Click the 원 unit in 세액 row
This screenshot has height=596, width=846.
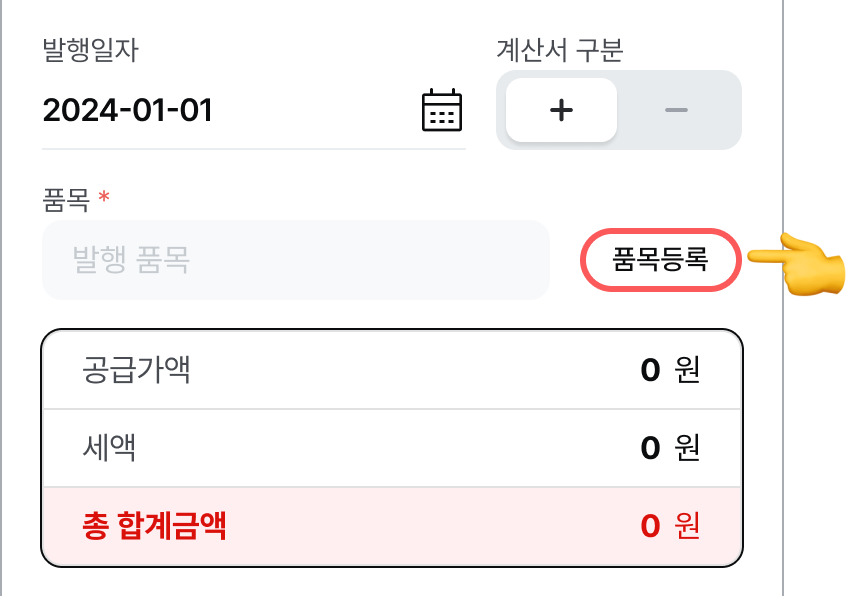(687, 448)
